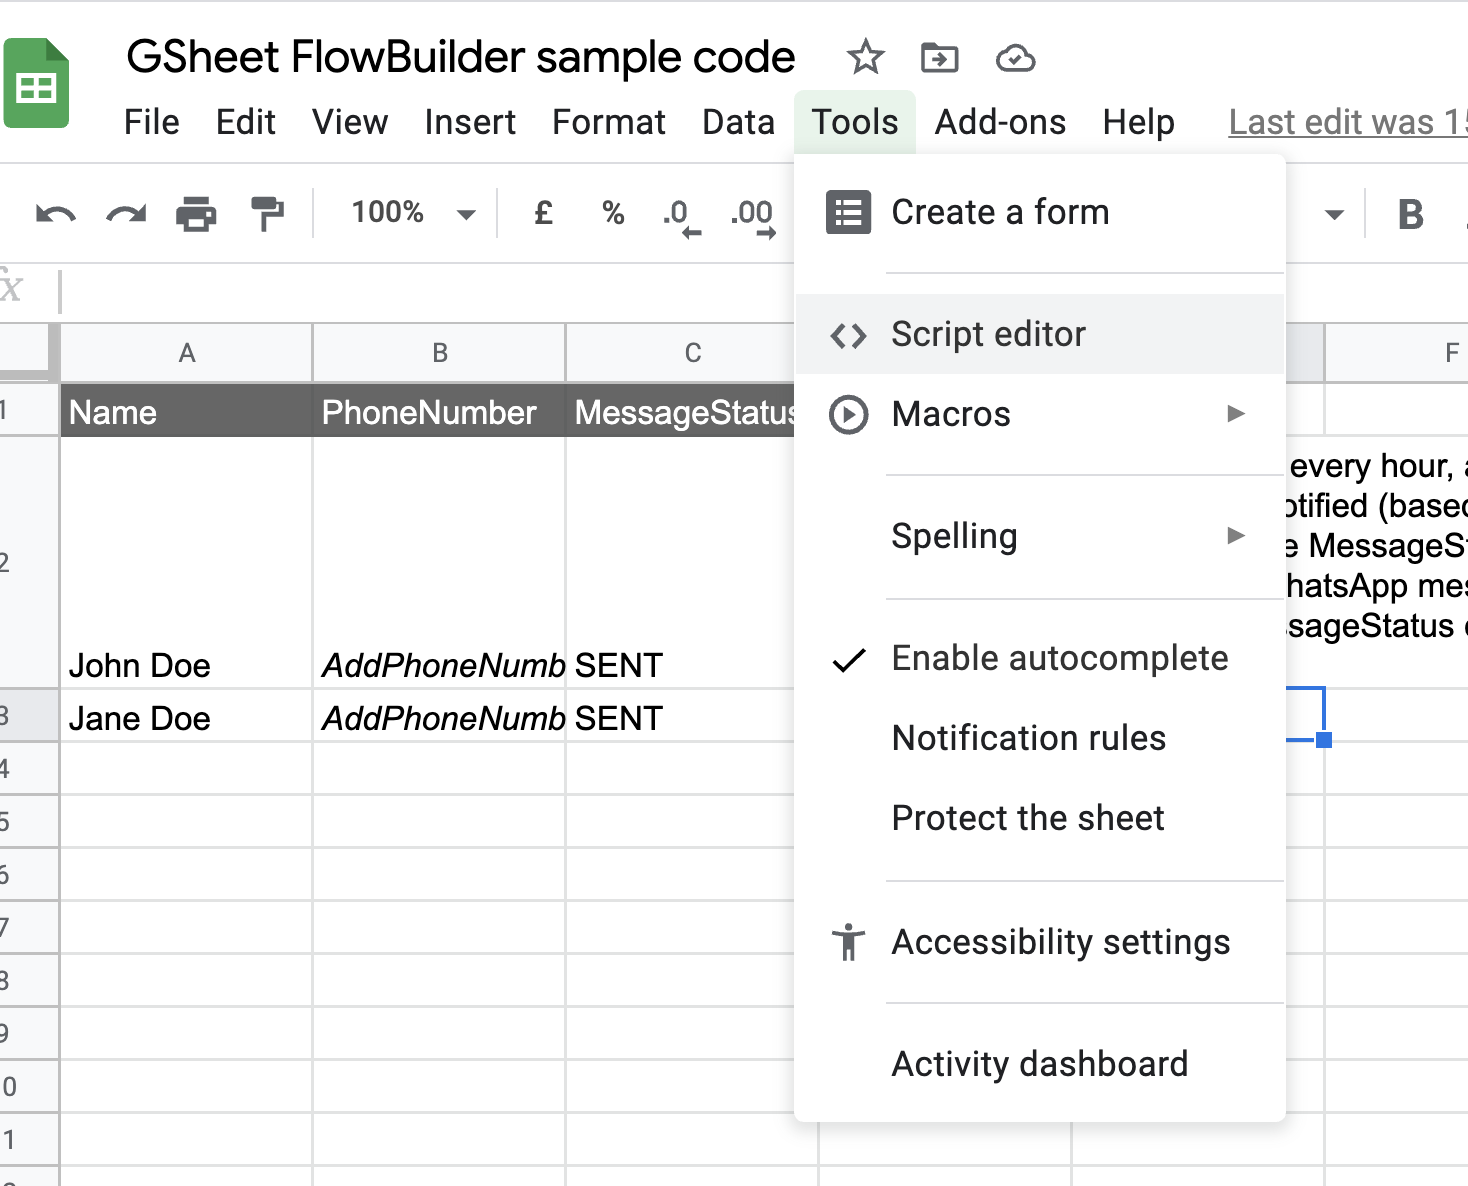Click the move to folder icon

point(939,58)
